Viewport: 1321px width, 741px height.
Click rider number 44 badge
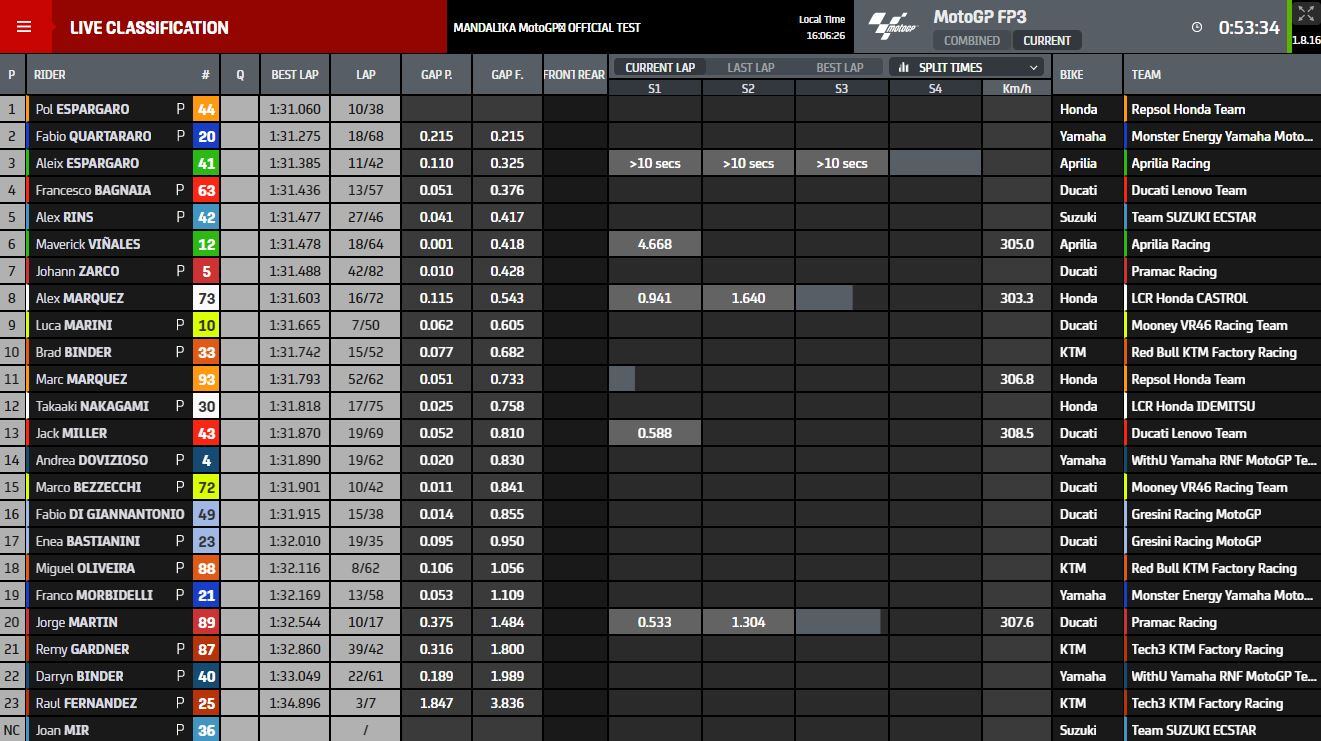coord(205,109)
